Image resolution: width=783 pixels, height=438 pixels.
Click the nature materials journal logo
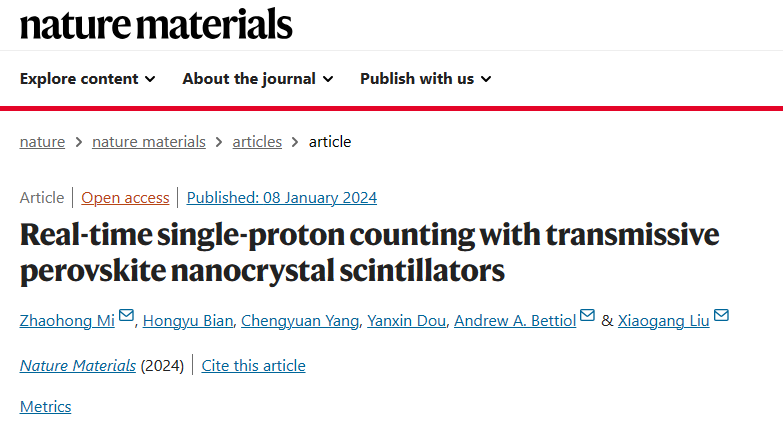(156, 24)
